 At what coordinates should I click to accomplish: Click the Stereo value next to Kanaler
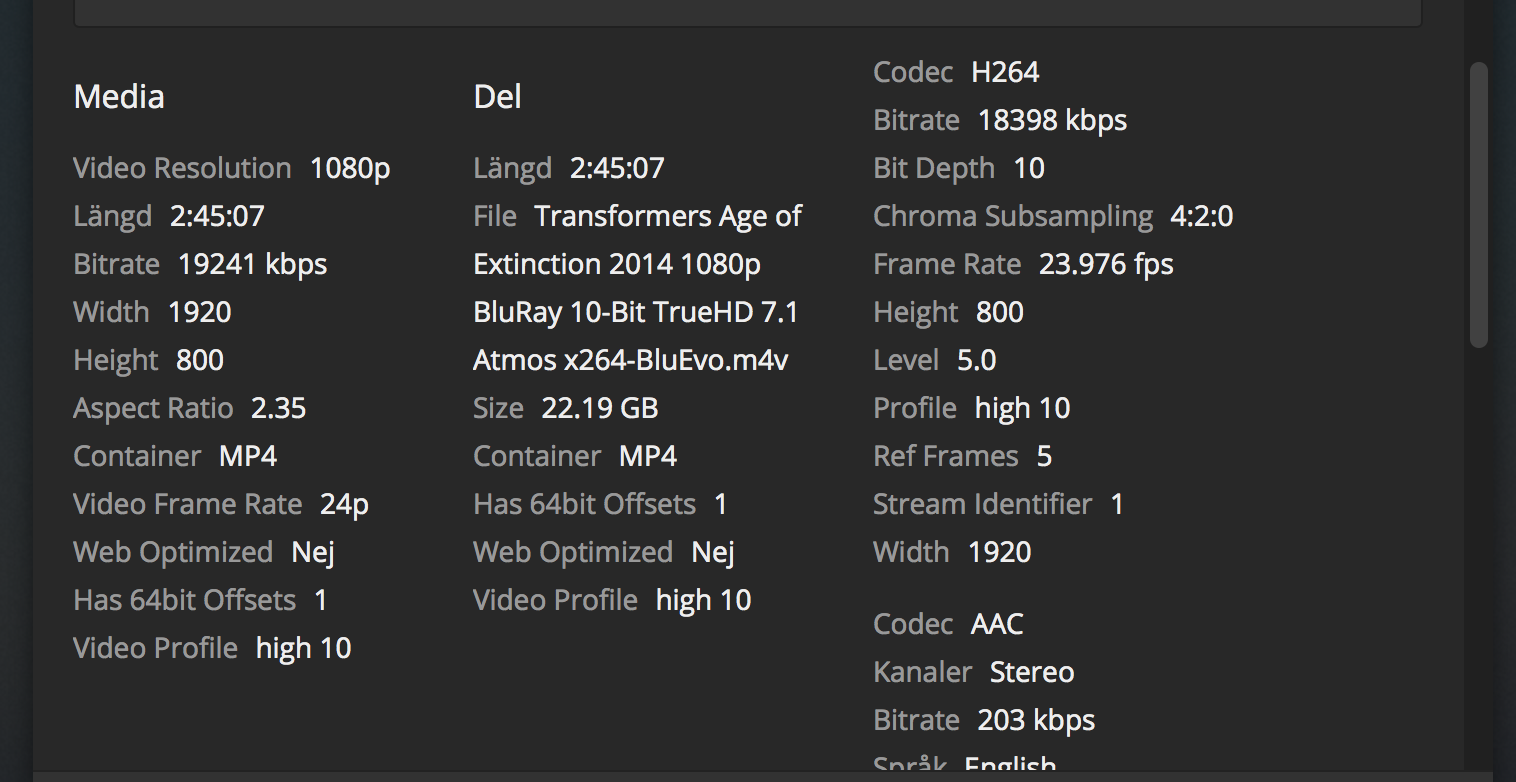(x=1032, y=672)
